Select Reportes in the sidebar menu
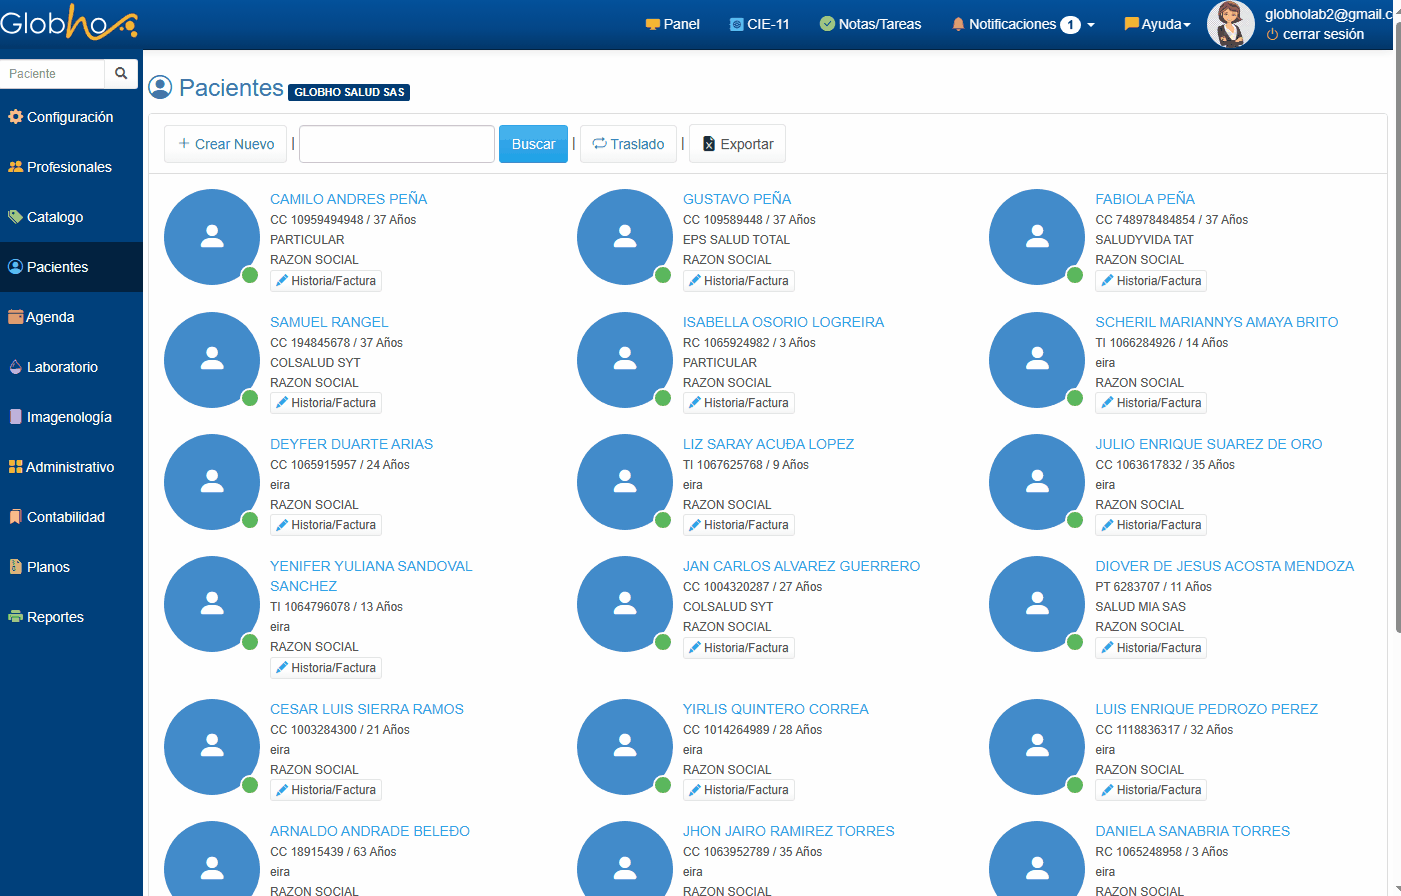Viewport: 1401px width, 896px height. click(55, 617)
